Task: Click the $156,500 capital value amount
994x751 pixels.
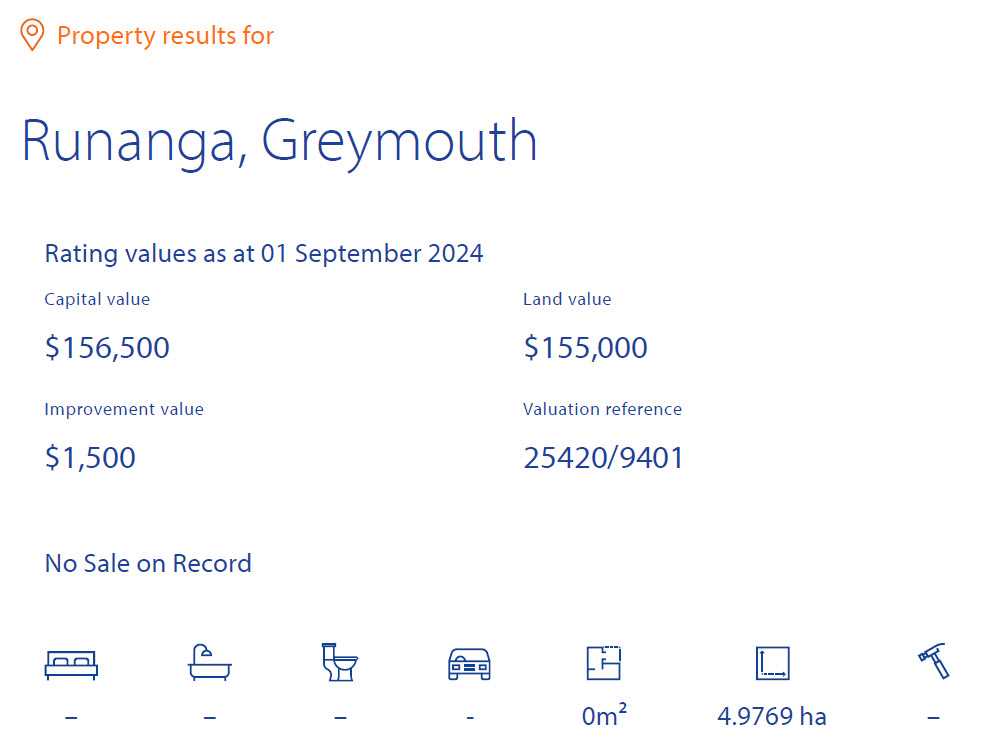Action: tap(107, 348)
